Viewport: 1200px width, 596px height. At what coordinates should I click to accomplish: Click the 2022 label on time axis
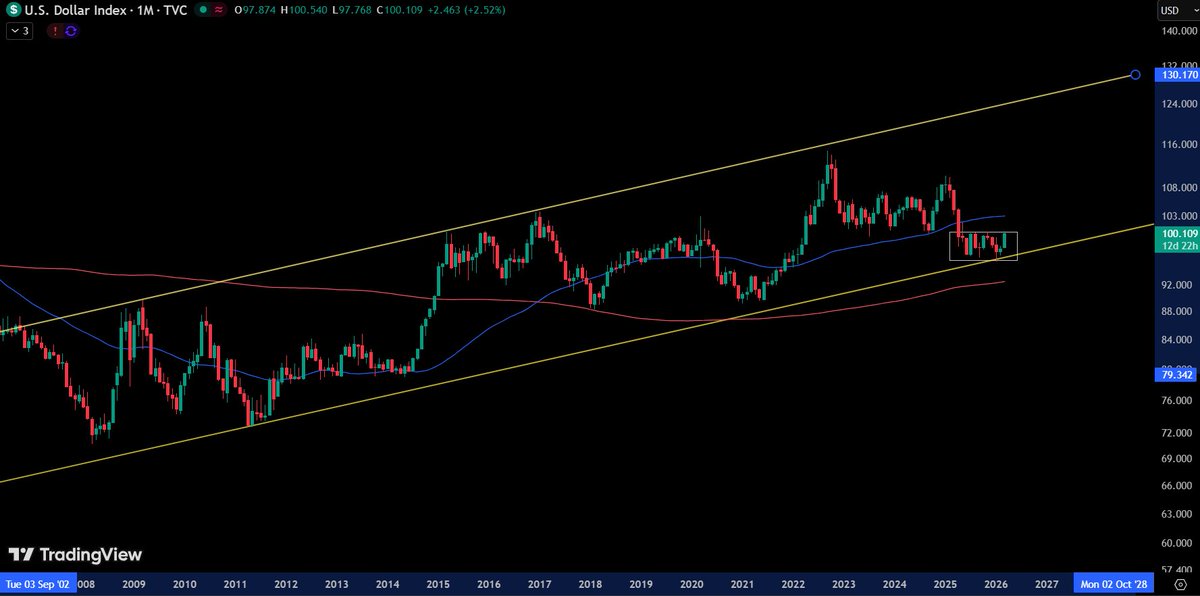click(793, 583)
